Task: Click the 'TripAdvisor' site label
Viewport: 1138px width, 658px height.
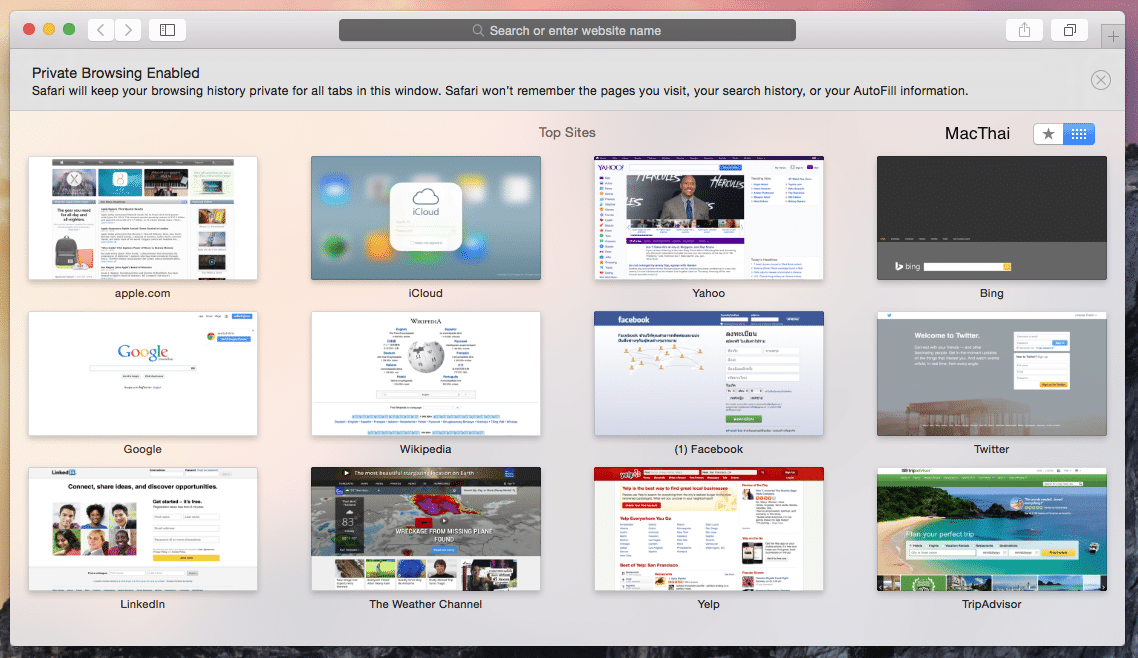Action: click(x=991, y=604)
